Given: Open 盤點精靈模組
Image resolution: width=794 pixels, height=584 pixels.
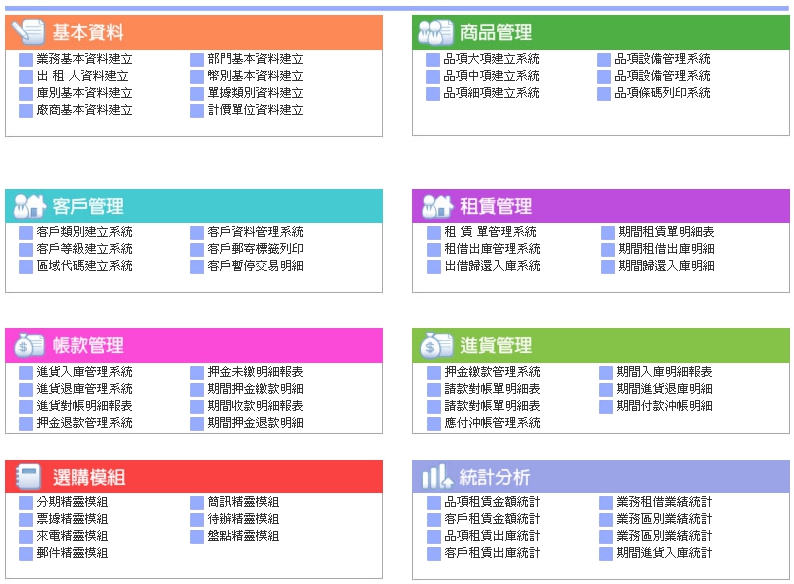Looking at the screenshot, I should (243, 536).
